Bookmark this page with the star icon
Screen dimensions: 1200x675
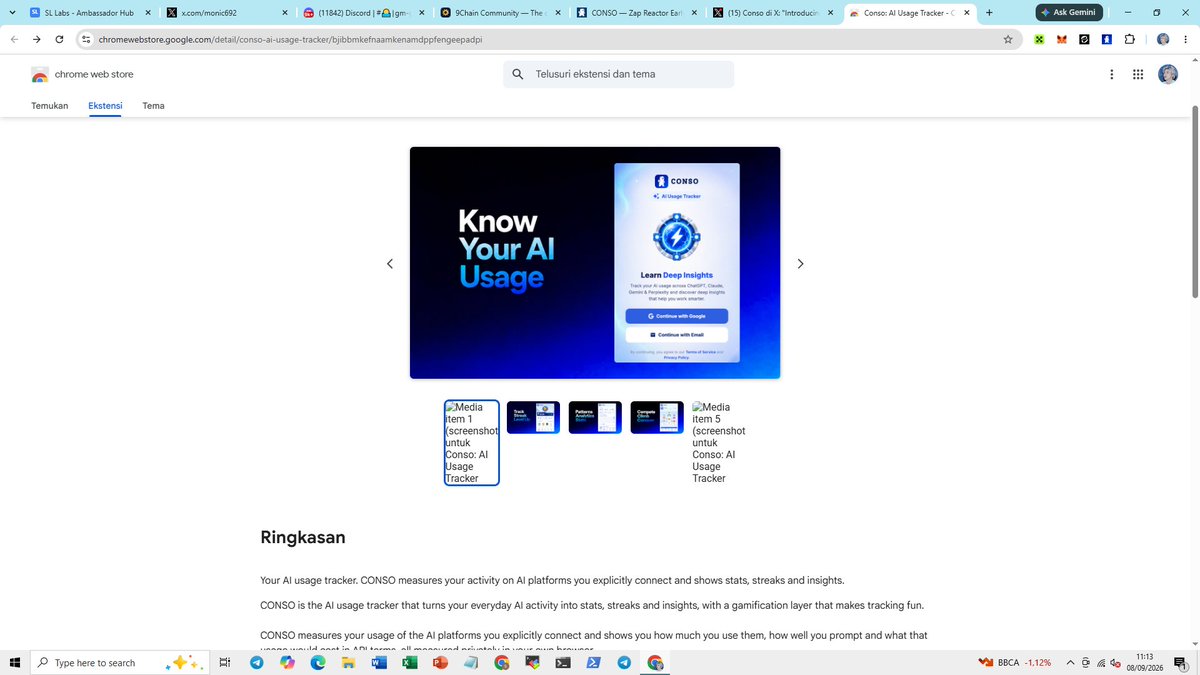coord(1008,39)
